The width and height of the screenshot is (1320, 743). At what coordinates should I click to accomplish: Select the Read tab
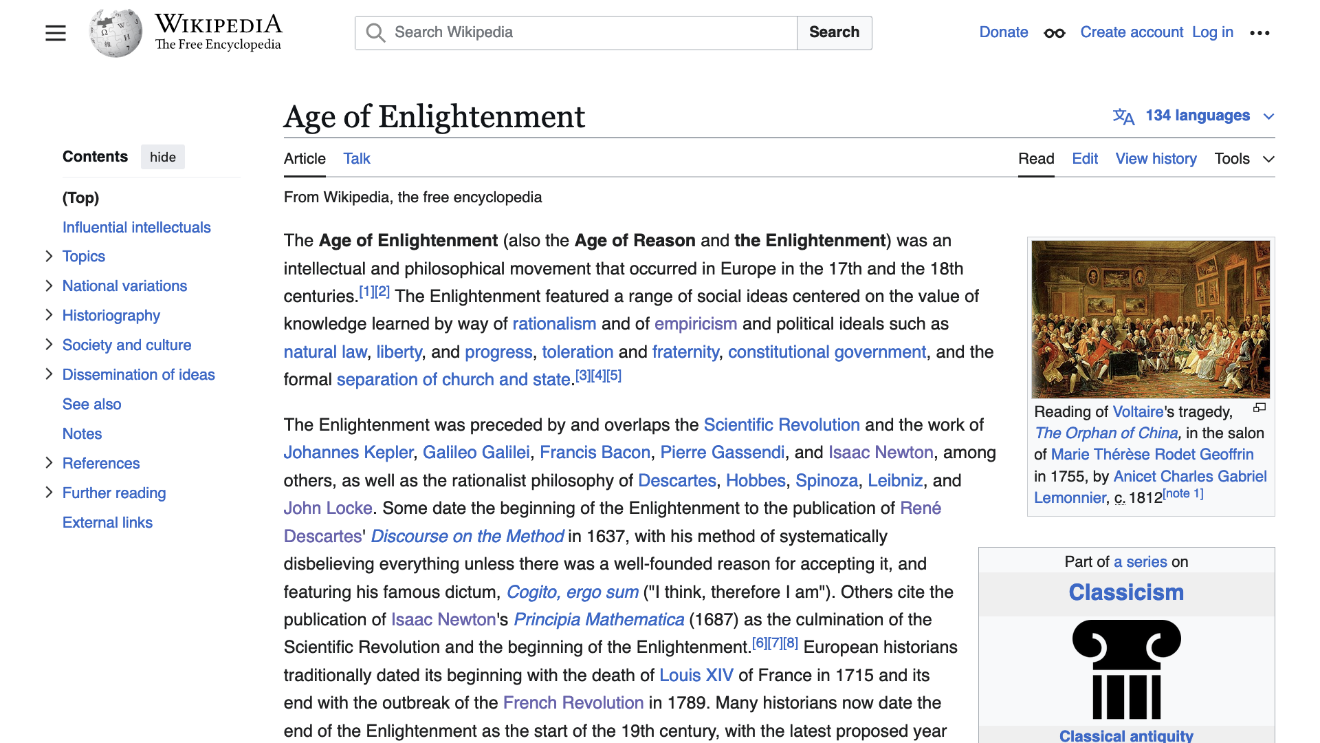point(1036,159)
